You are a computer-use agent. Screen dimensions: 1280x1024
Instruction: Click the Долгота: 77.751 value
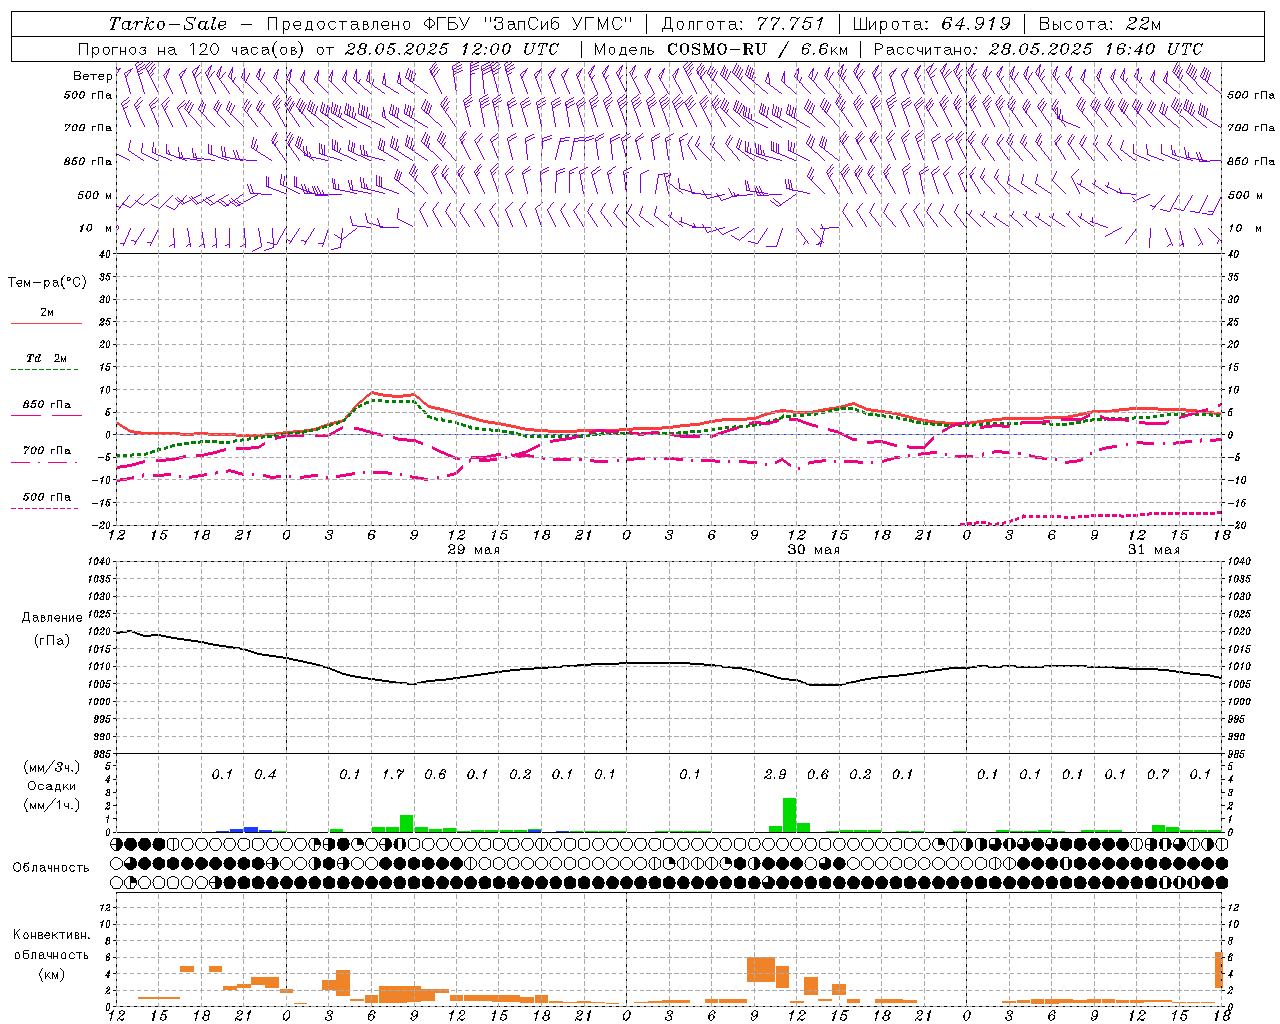pyautogui.click(x=743, y=24)
